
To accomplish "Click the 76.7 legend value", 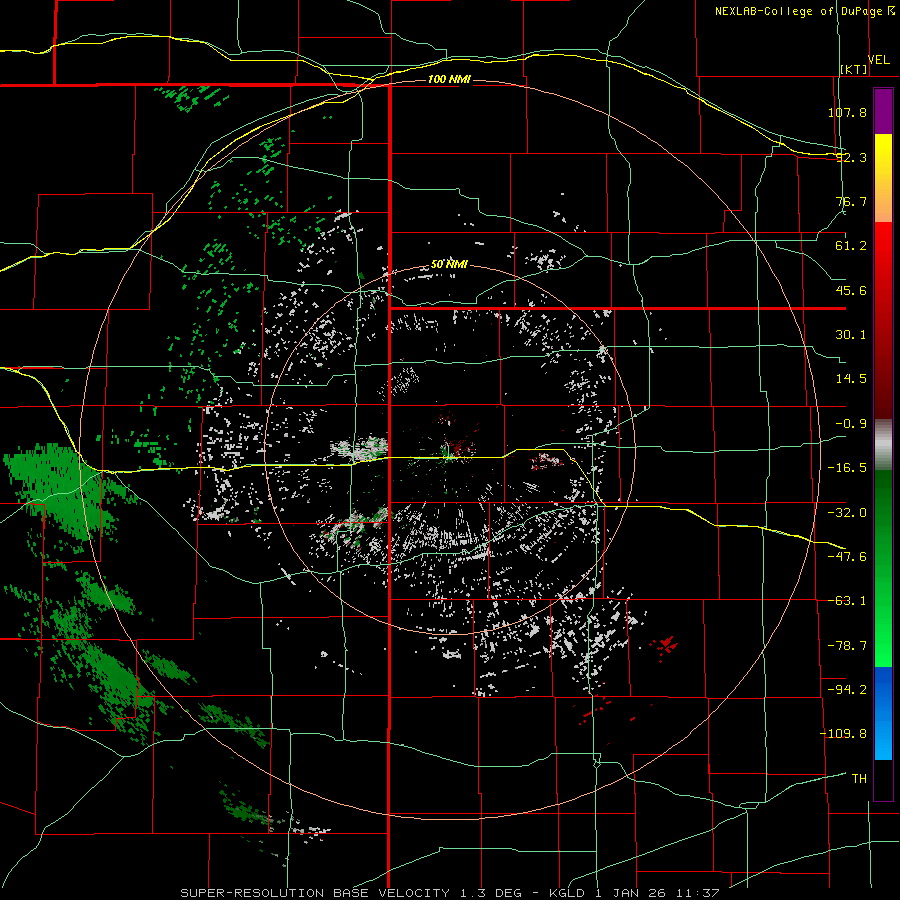I will 851,201.
